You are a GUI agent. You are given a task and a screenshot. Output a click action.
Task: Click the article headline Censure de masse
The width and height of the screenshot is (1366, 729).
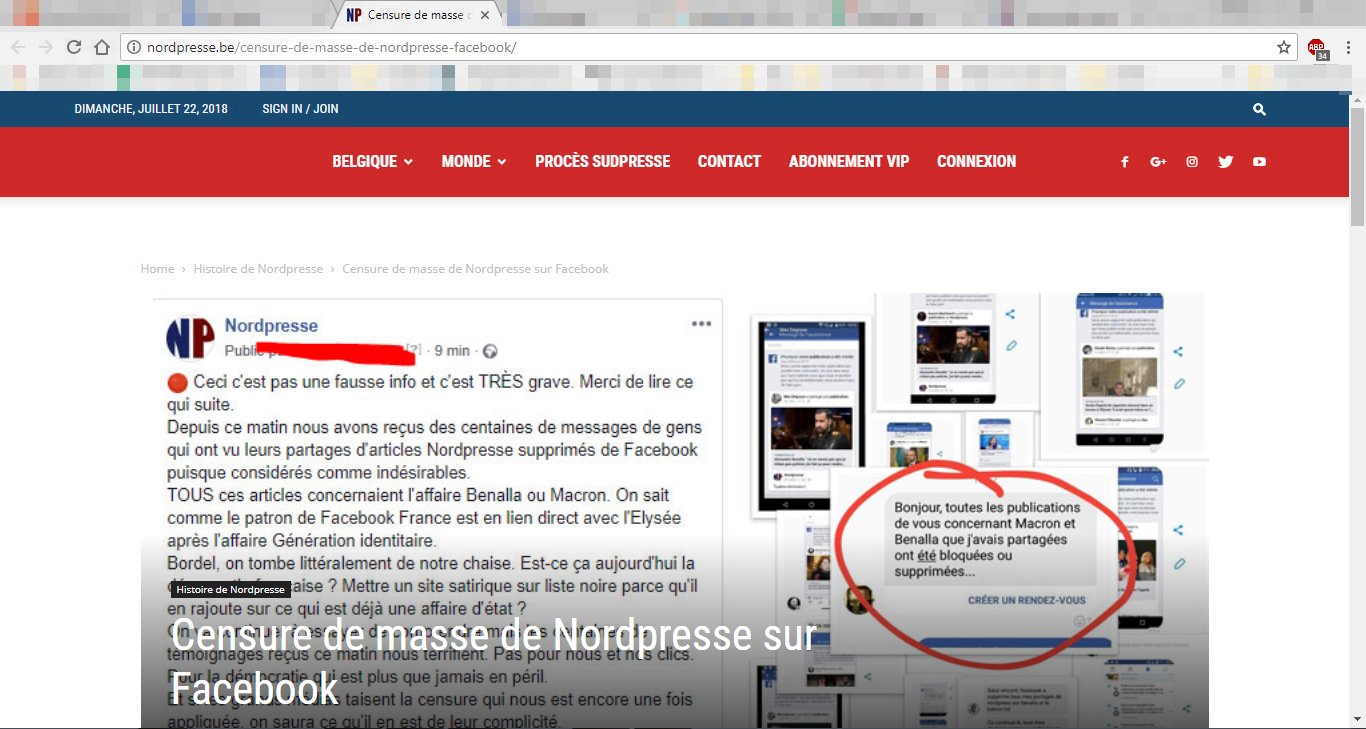pyautogui.click(x=492, y=662)
